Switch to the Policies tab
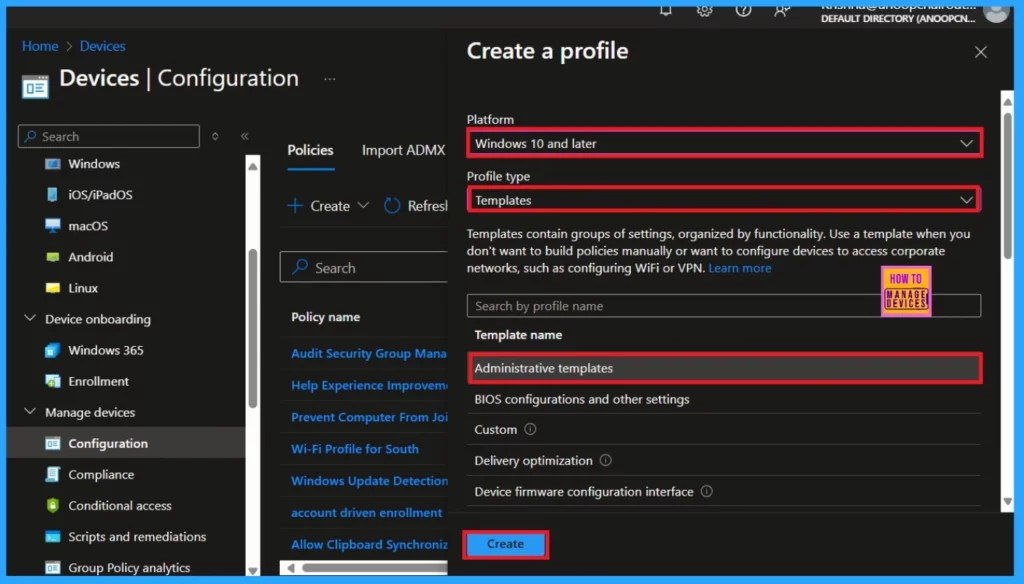This screenshot has width=1024, height=584. (310, 150)
